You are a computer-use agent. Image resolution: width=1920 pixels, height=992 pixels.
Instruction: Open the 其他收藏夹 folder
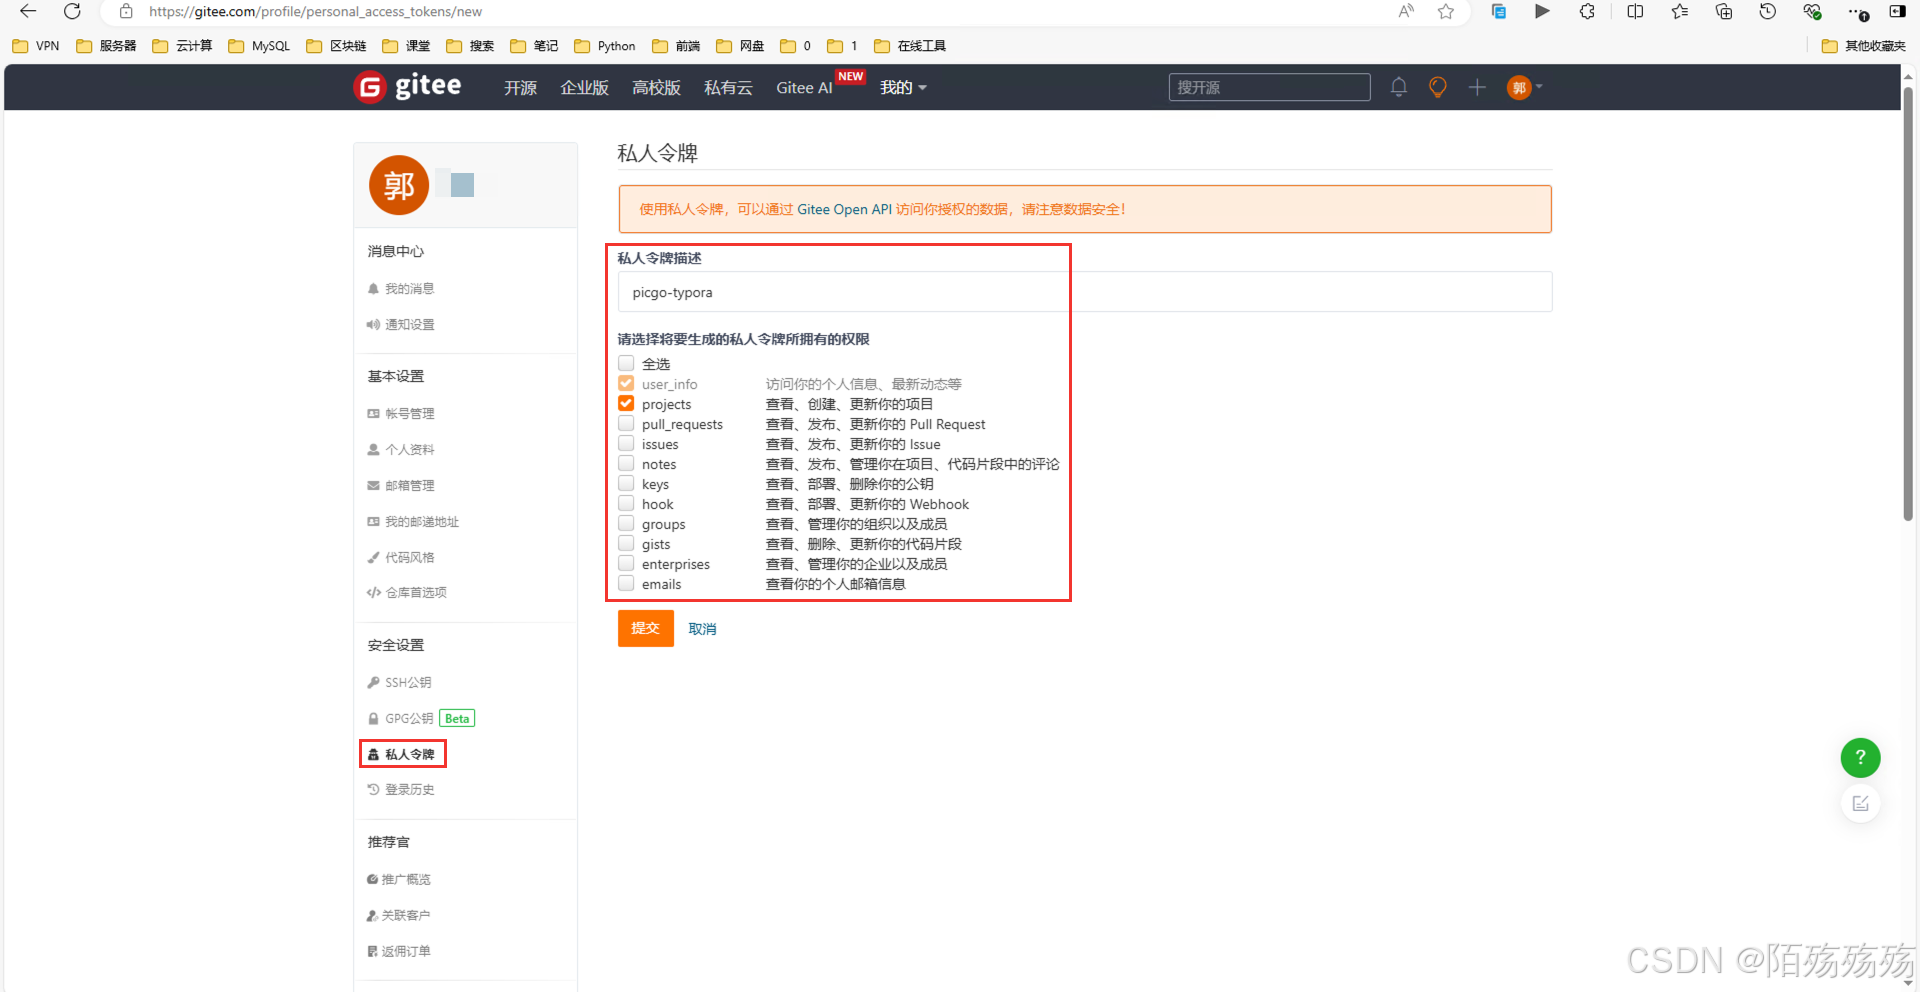[1864, 46]
